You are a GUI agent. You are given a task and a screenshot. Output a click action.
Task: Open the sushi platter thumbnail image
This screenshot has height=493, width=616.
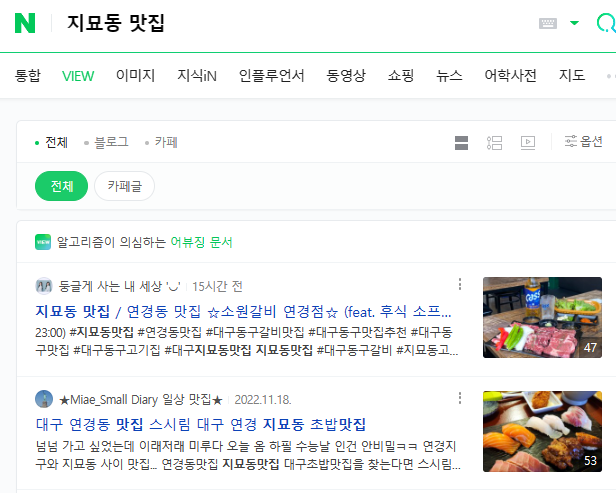point(542,431)
